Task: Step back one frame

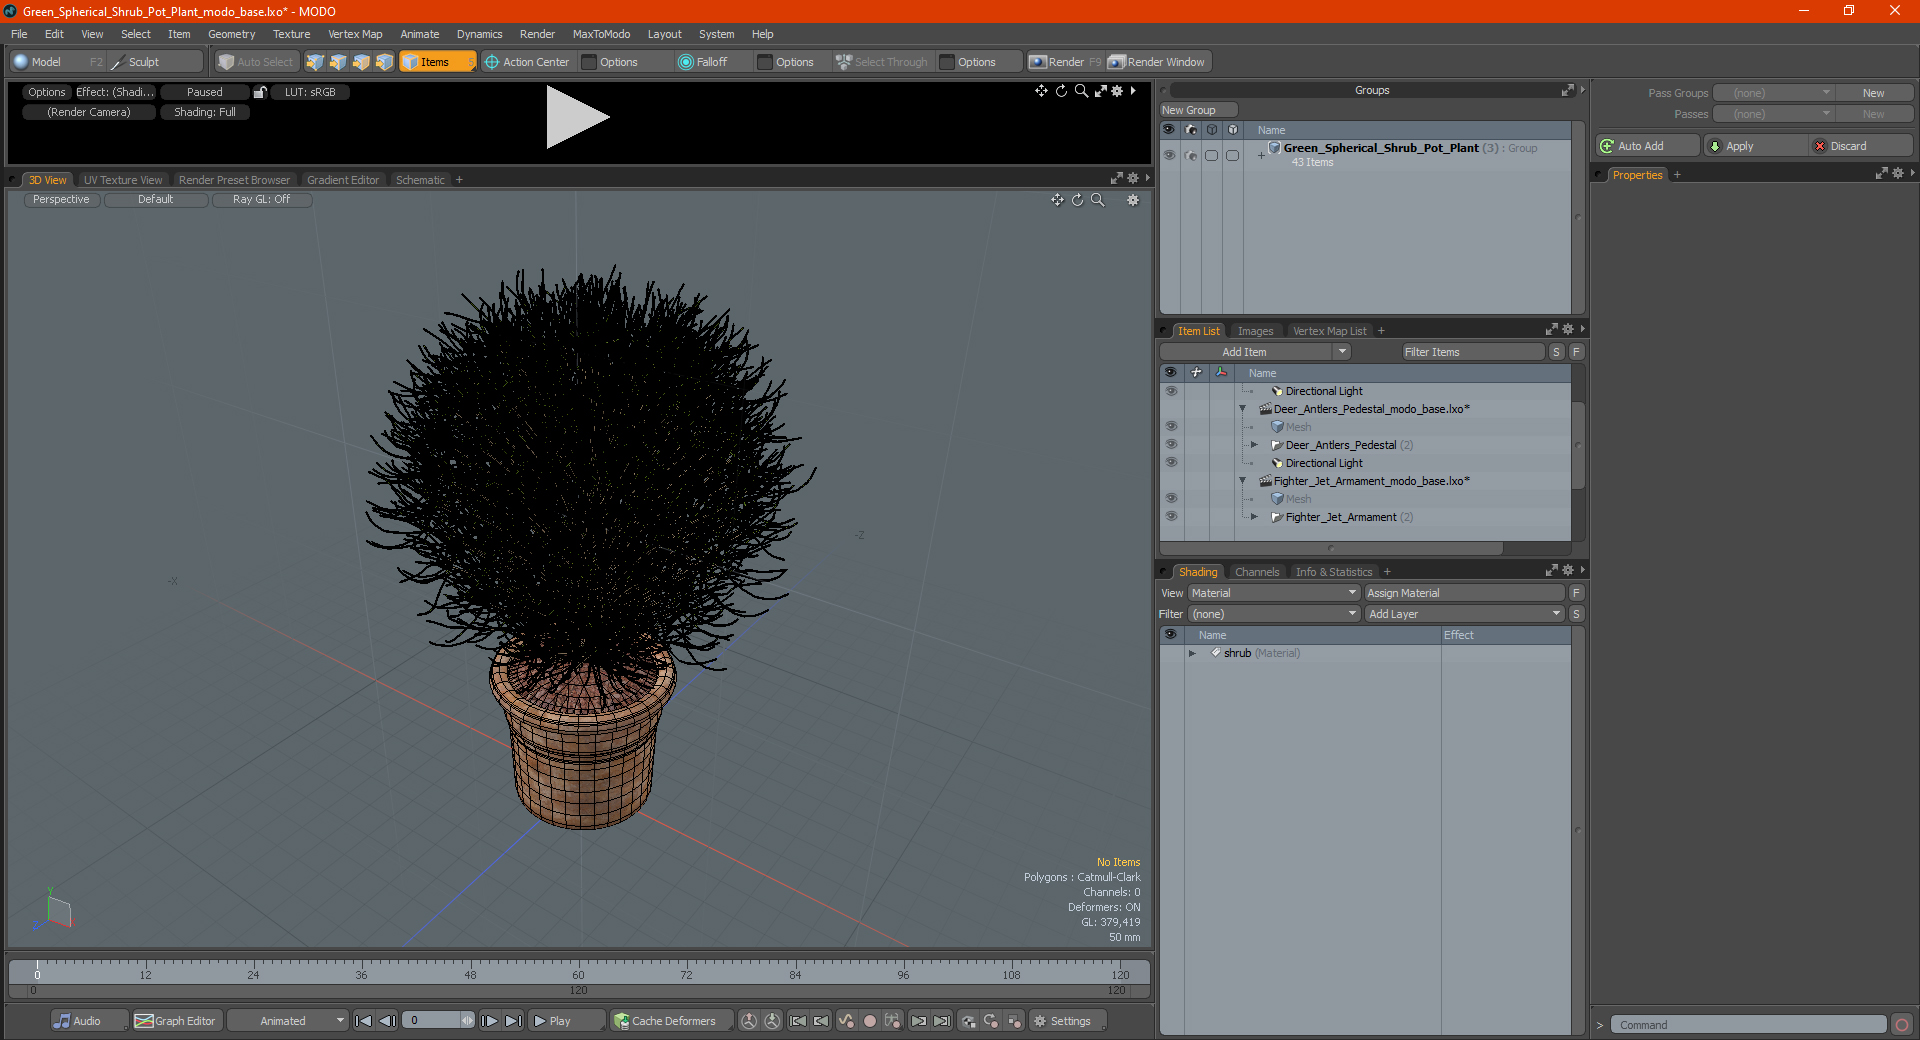Action: click(388, 1021)
